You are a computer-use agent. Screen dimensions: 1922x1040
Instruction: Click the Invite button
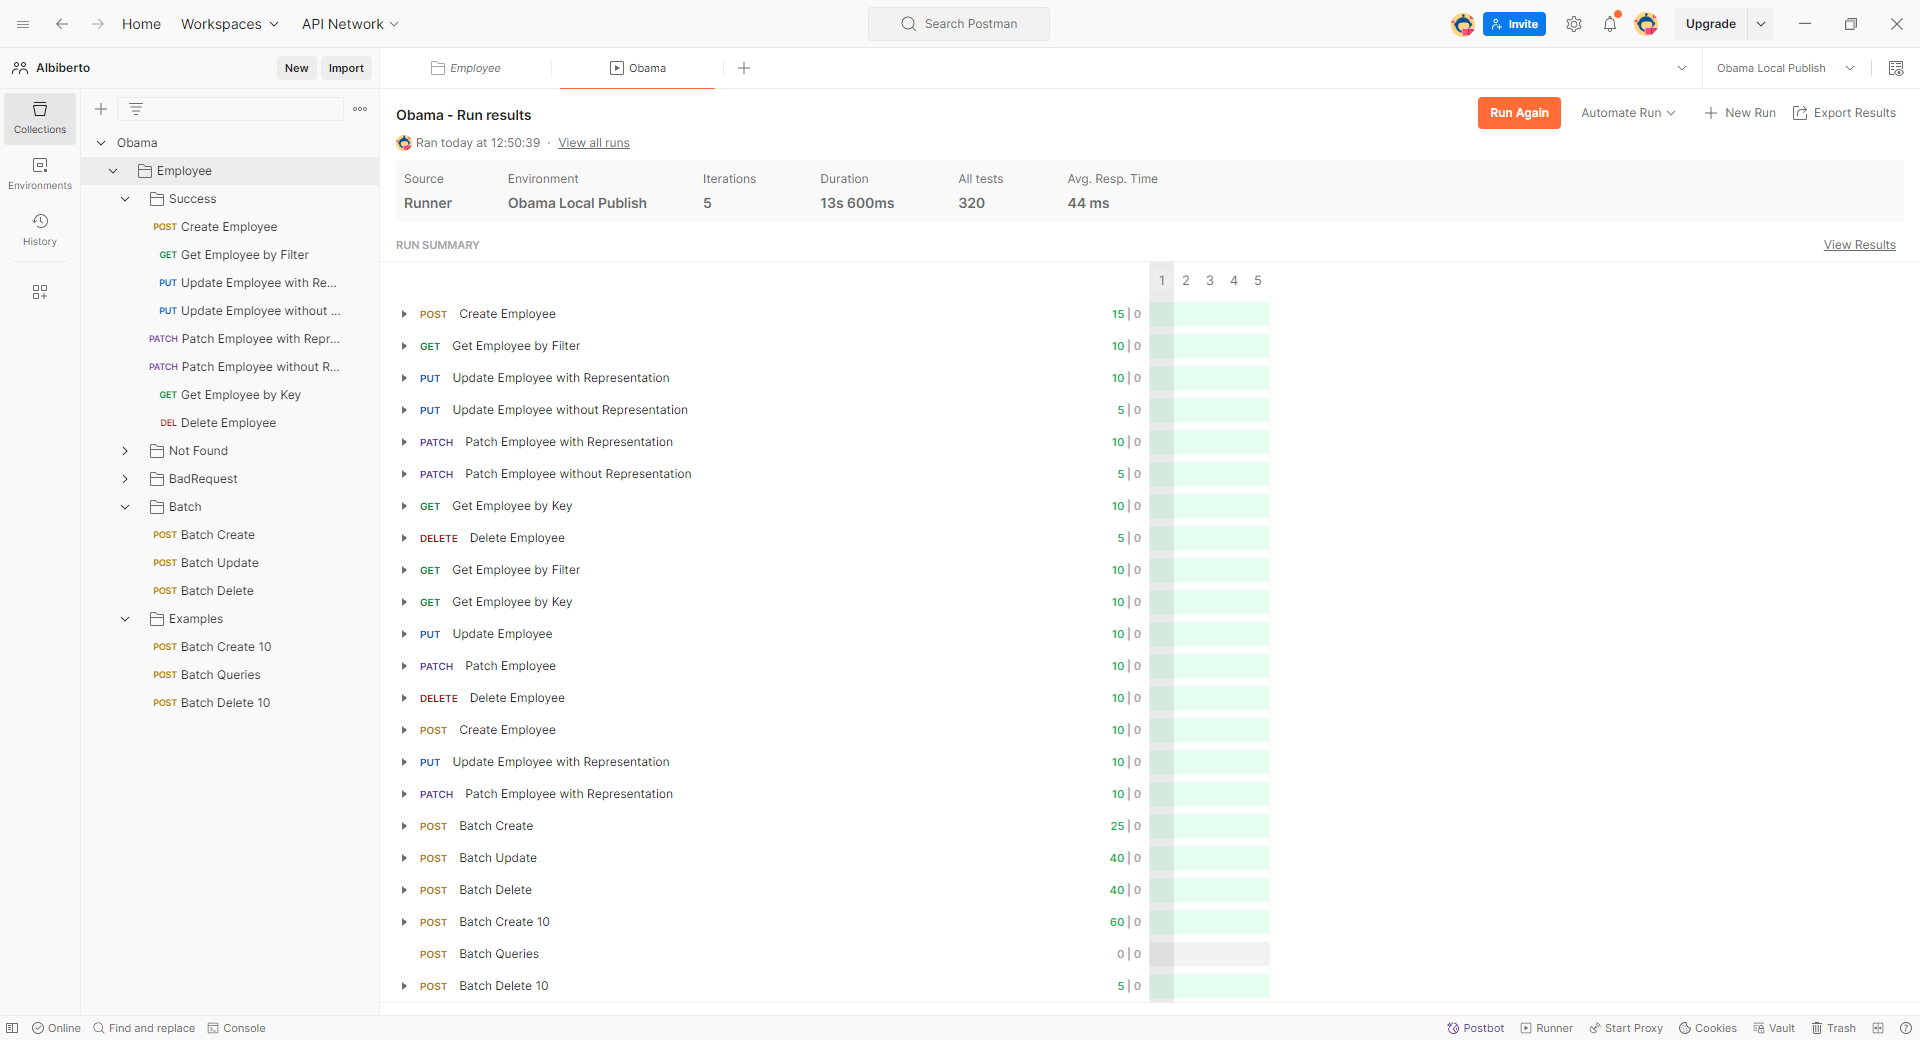[1514, 24]
